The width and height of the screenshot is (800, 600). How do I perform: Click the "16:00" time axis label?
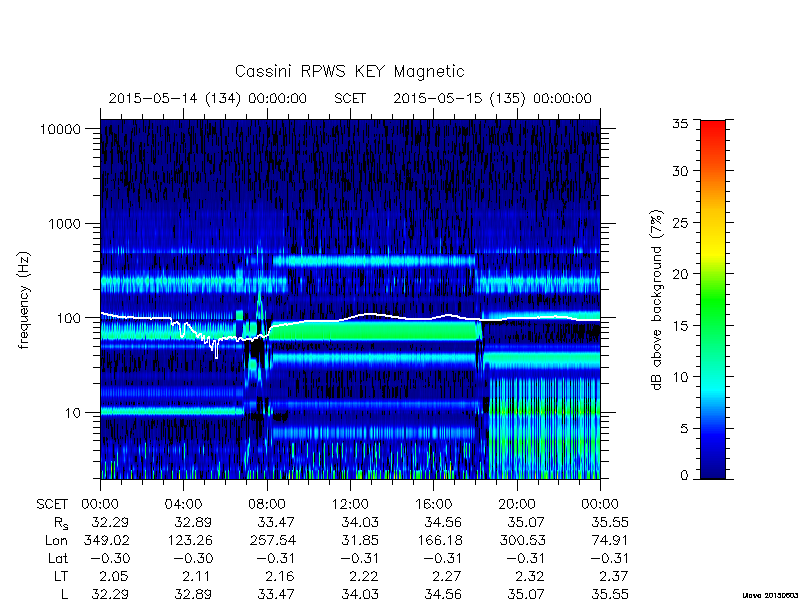click(x=434, y=504)
